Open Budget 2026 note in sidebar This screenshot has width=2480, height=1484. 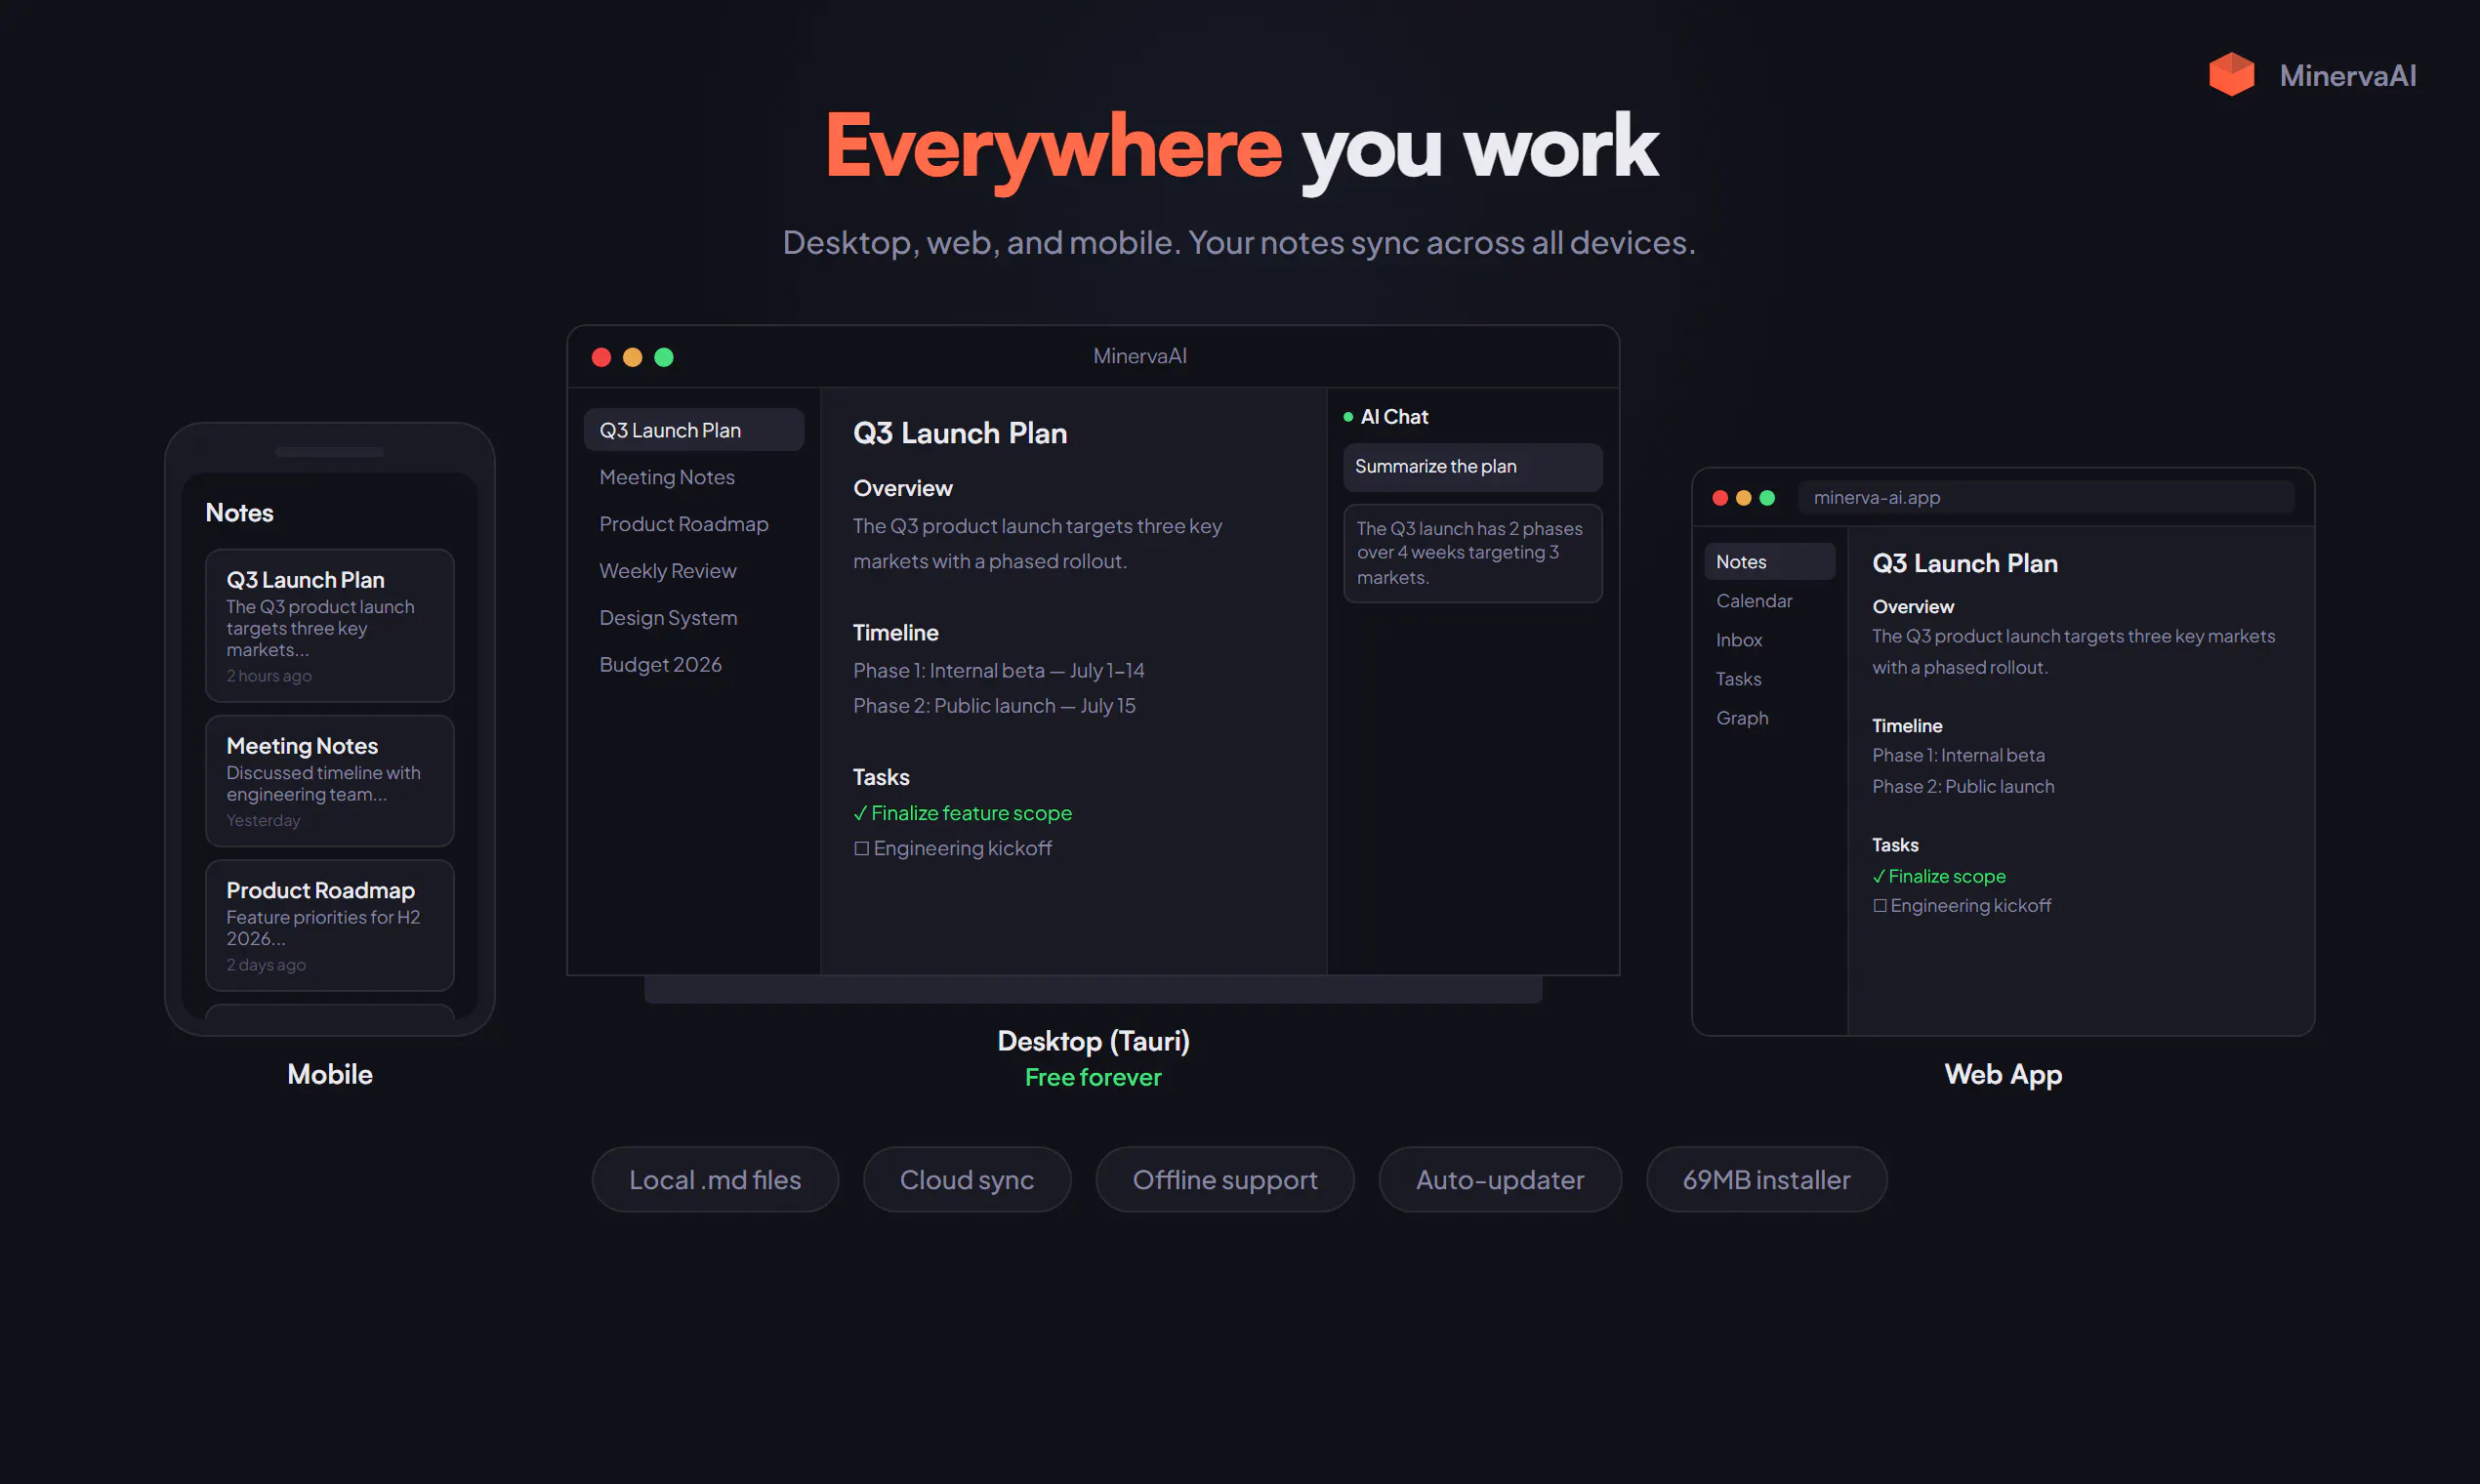[694, 665]
